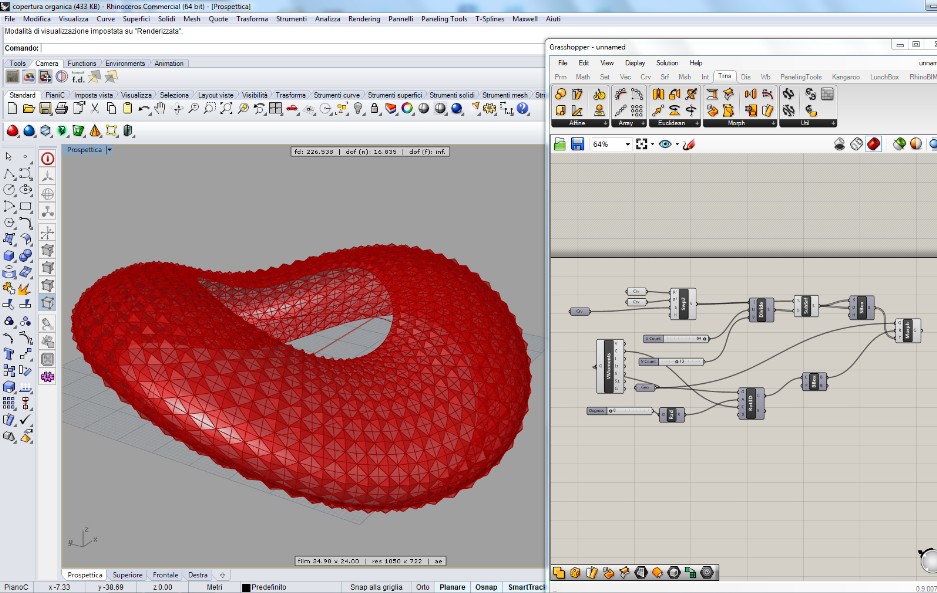Toggle SmartTrack in status bar
Screen dimensions: 937x593
[x=526, y=587]
